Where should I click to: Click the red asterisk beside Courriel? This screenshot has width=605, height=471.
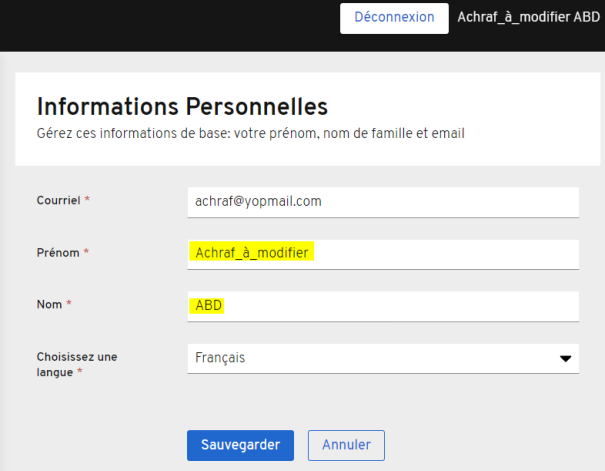click(87, 200)
